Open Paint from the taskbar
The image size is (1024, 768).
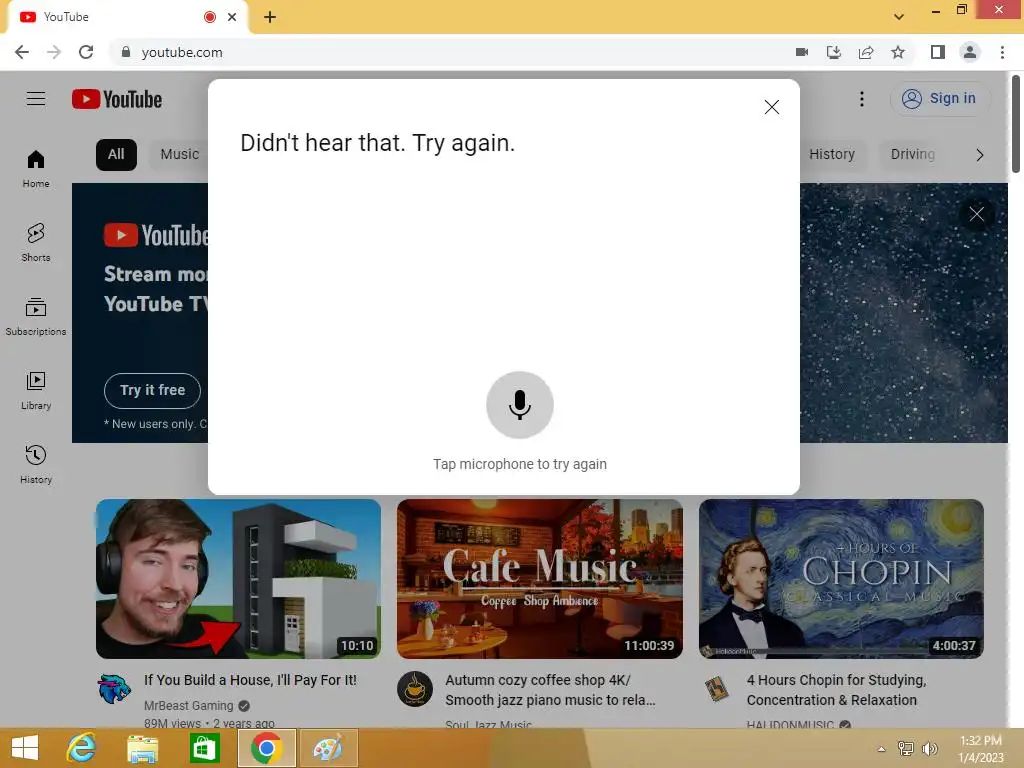(x=327, y=748)
